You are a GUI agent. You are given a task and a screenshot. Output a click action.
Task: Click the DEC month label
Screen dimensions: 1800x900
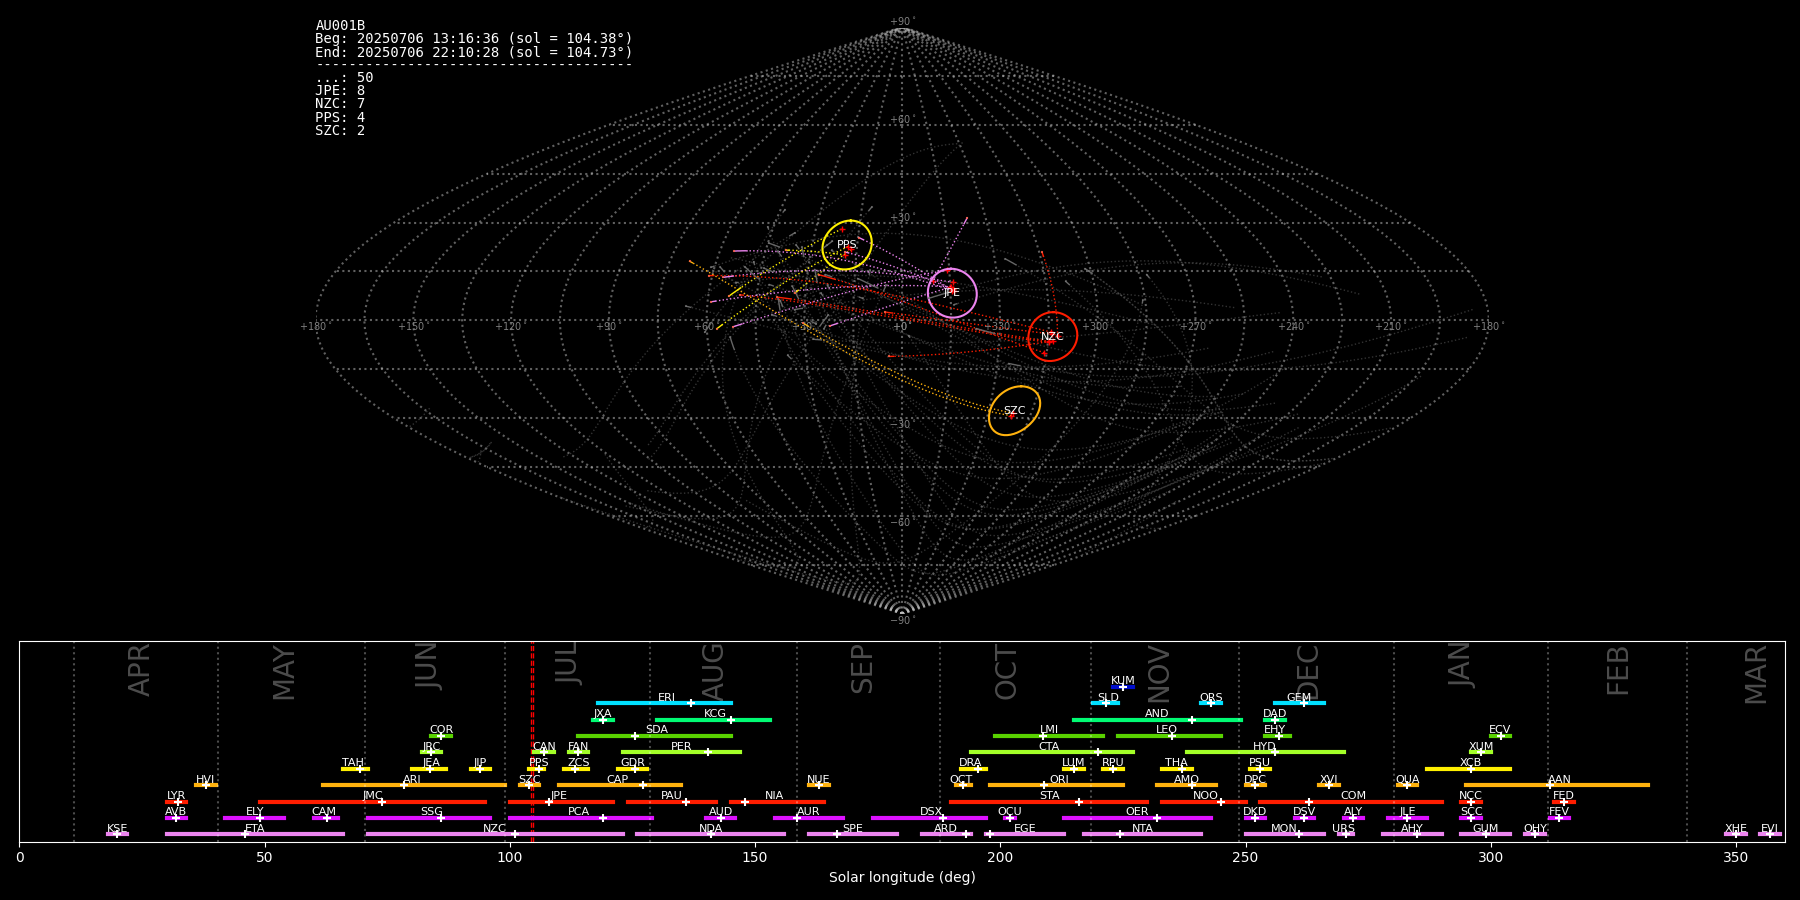pyautogui.click(x=1308, y=672)
